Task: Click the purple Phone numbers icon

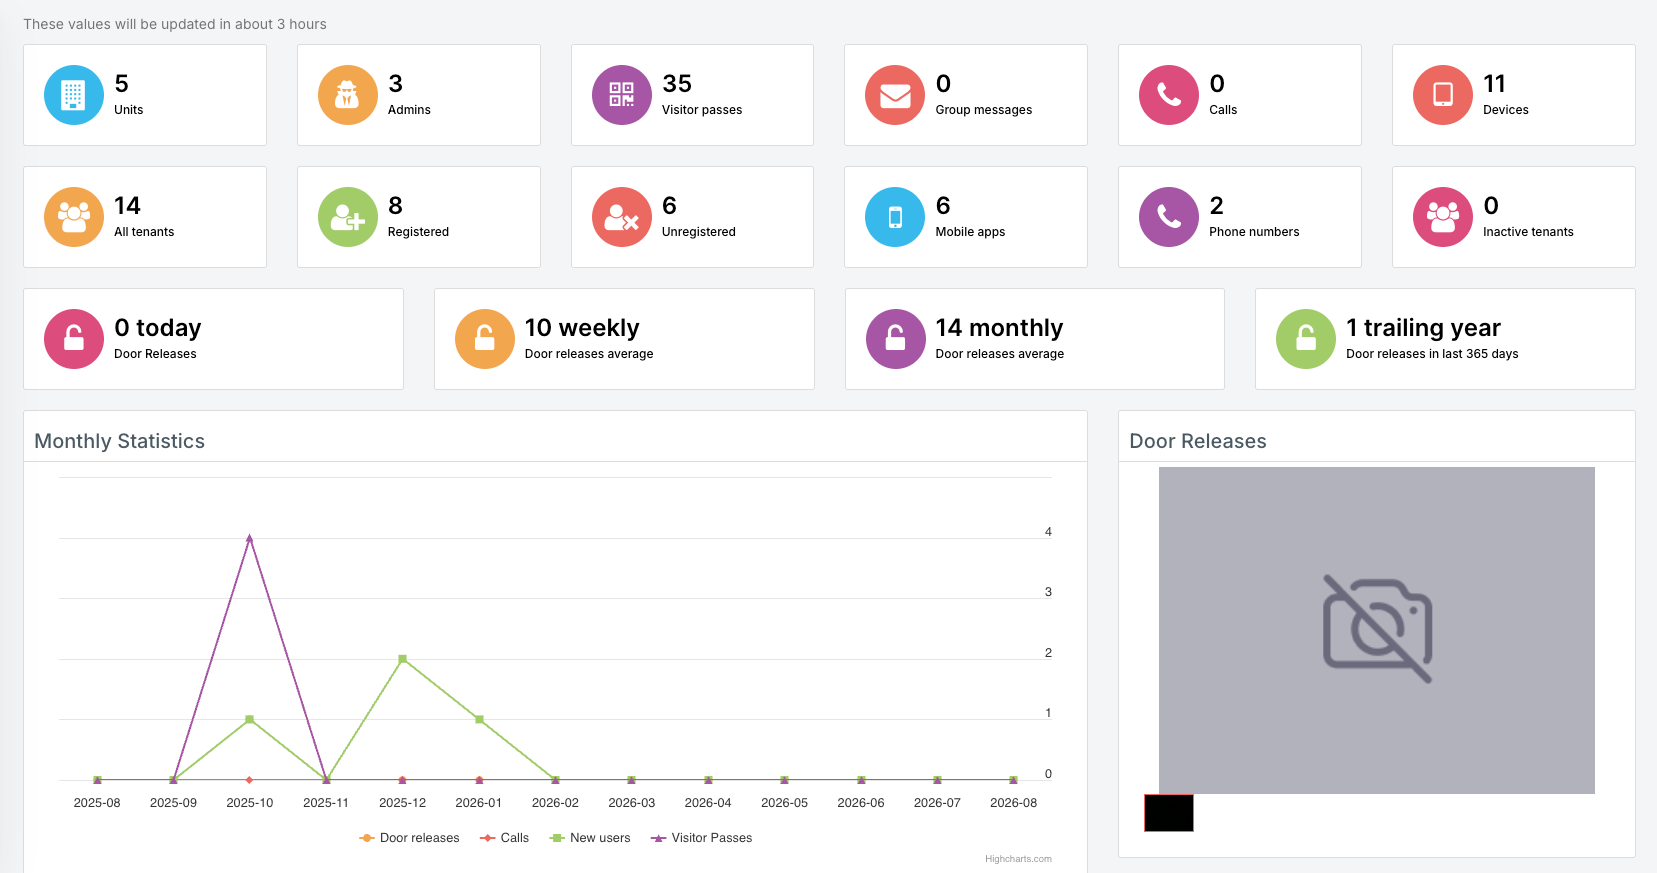Action: pyautogui.click(x=1169, y=217)
